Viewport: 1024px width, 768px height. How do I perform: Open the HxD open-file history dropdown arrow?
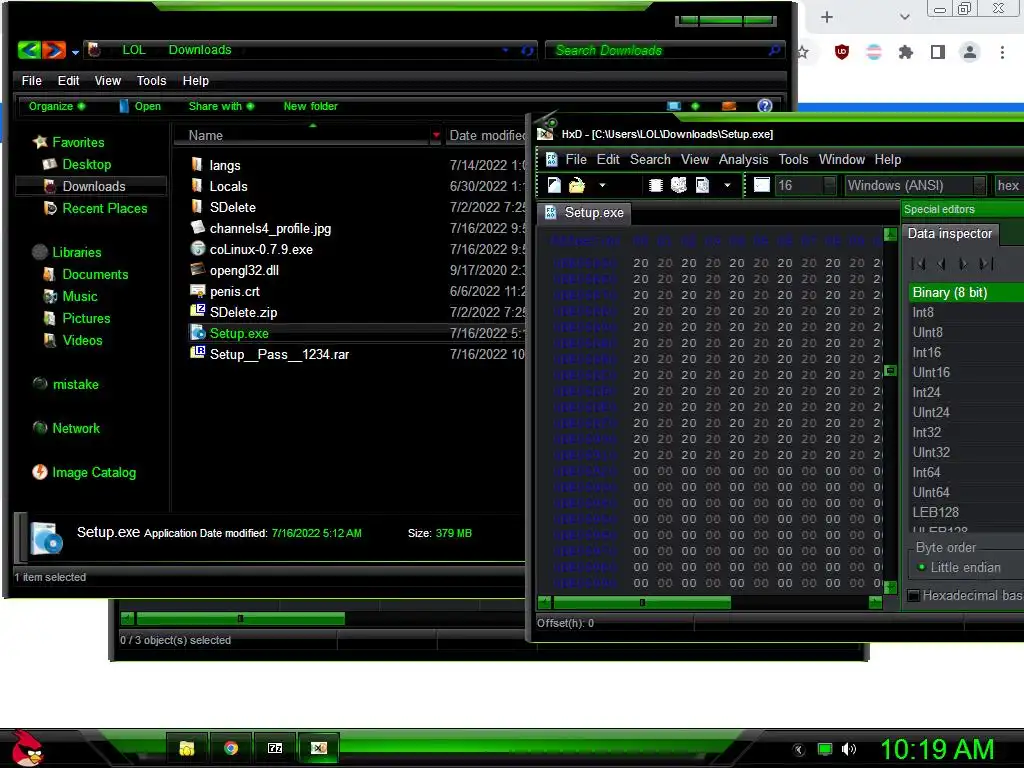(x=602, y=185)
